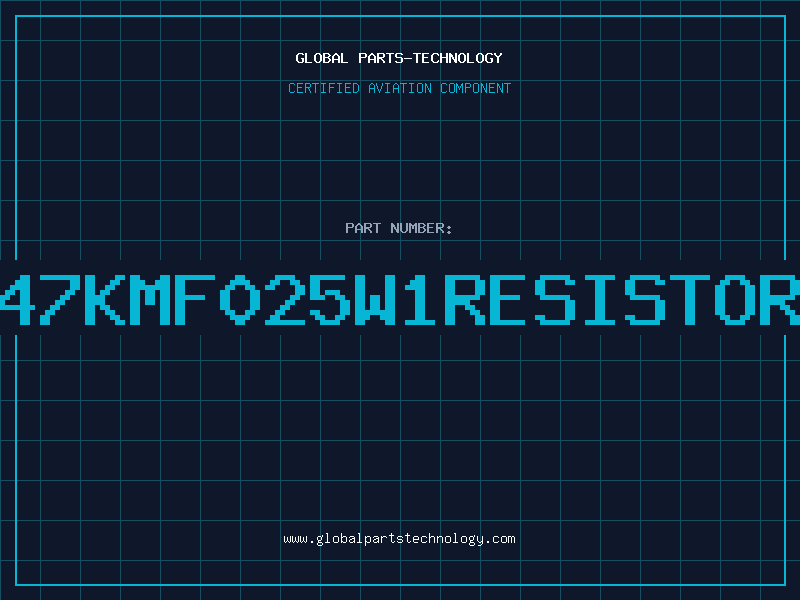Select the 47KMF025W1RESISTOR part number text
This screenshot has height=600, width=800.
[x=400, y=300]
